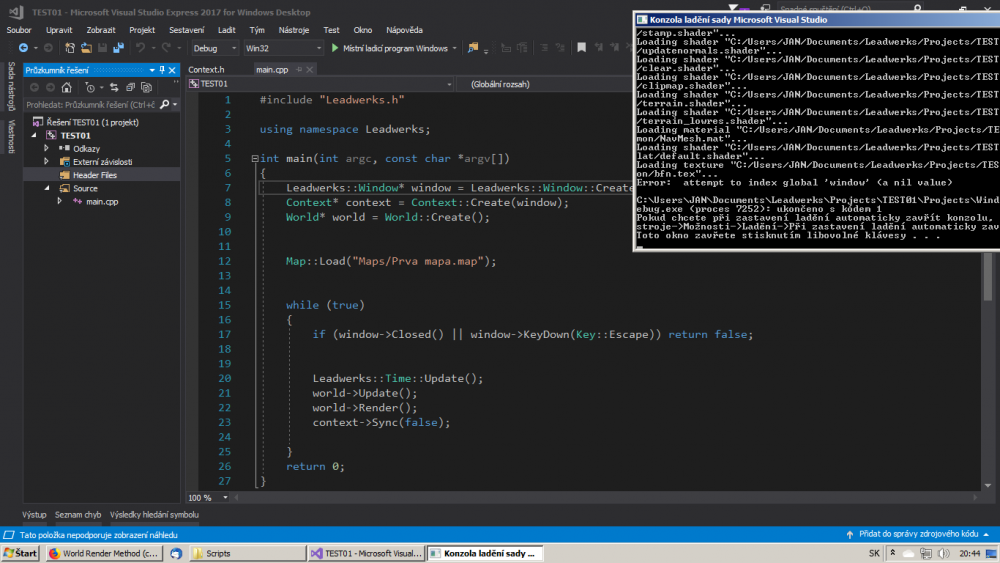Click the Save All toolbar icon
1000x563 pixels.
click(x=118, y=48)
